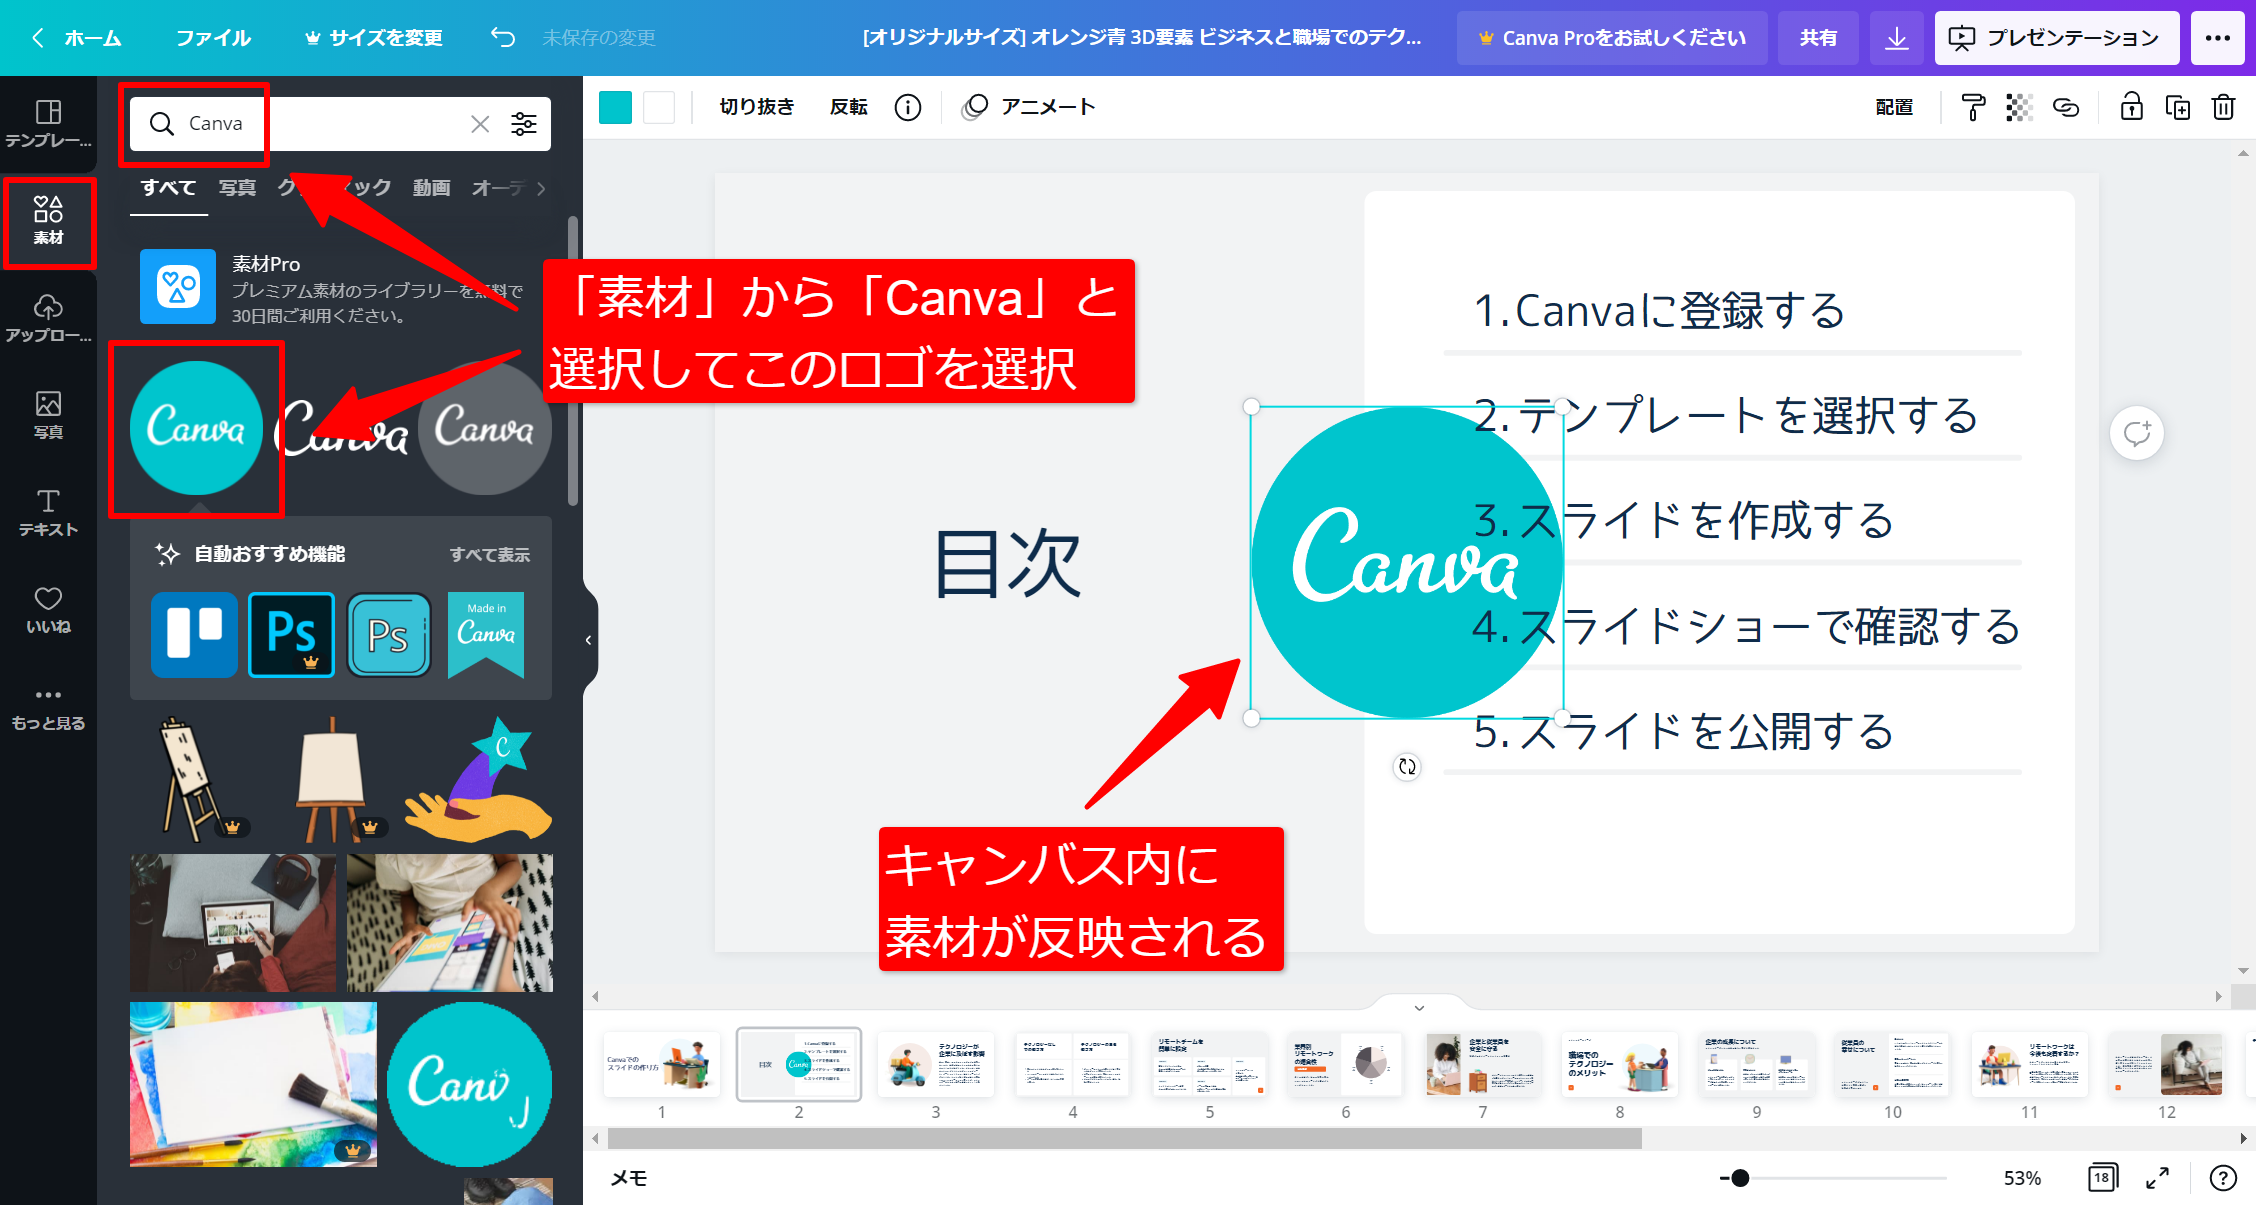Collapse the page thumbnails strip chevron

tap(1419, 1007)
